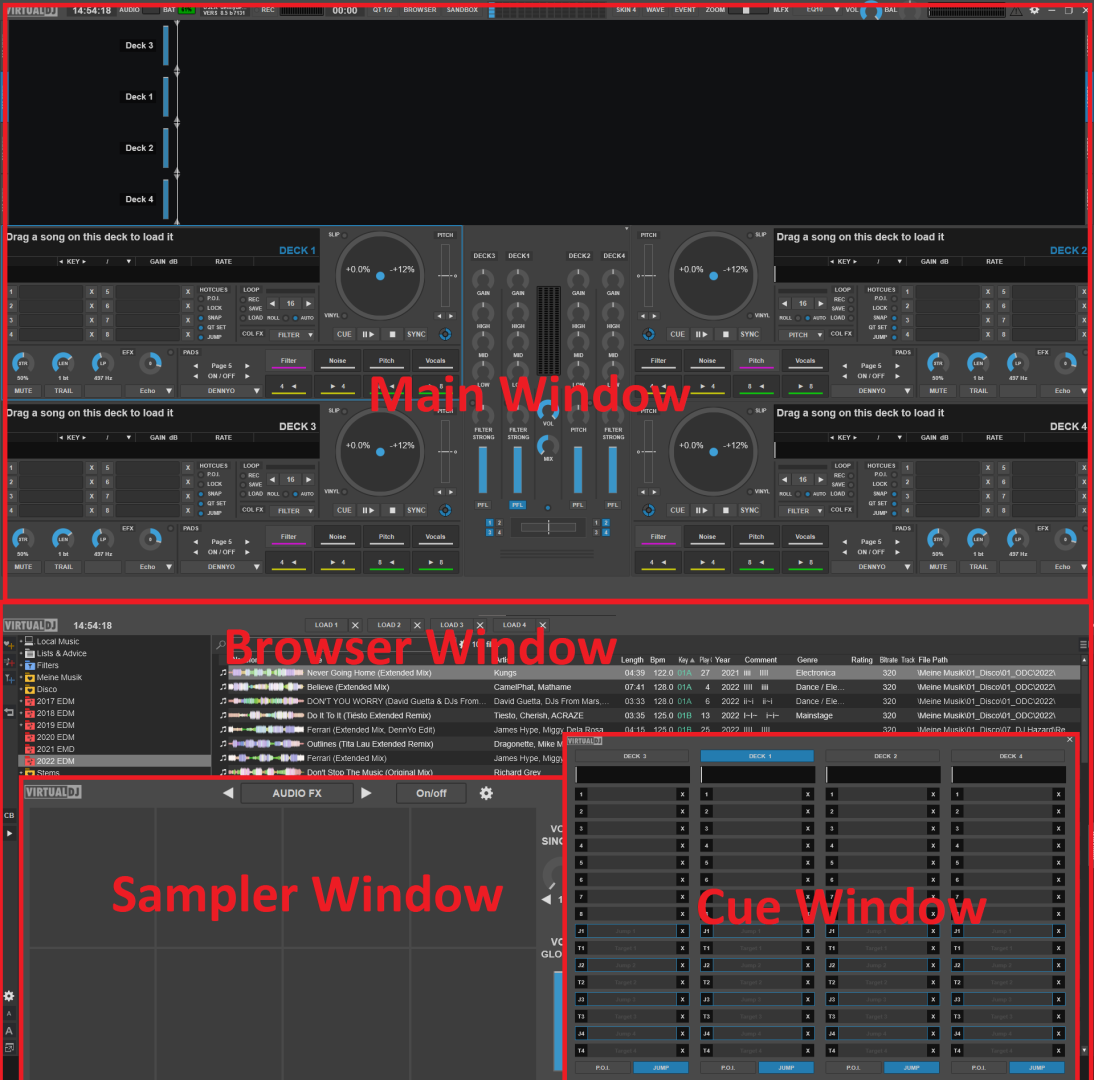Click SANDBOX in the top bar
The width and height of the screenshot is (1094, 1080).
pyautogui.click(x=462, y=10)
